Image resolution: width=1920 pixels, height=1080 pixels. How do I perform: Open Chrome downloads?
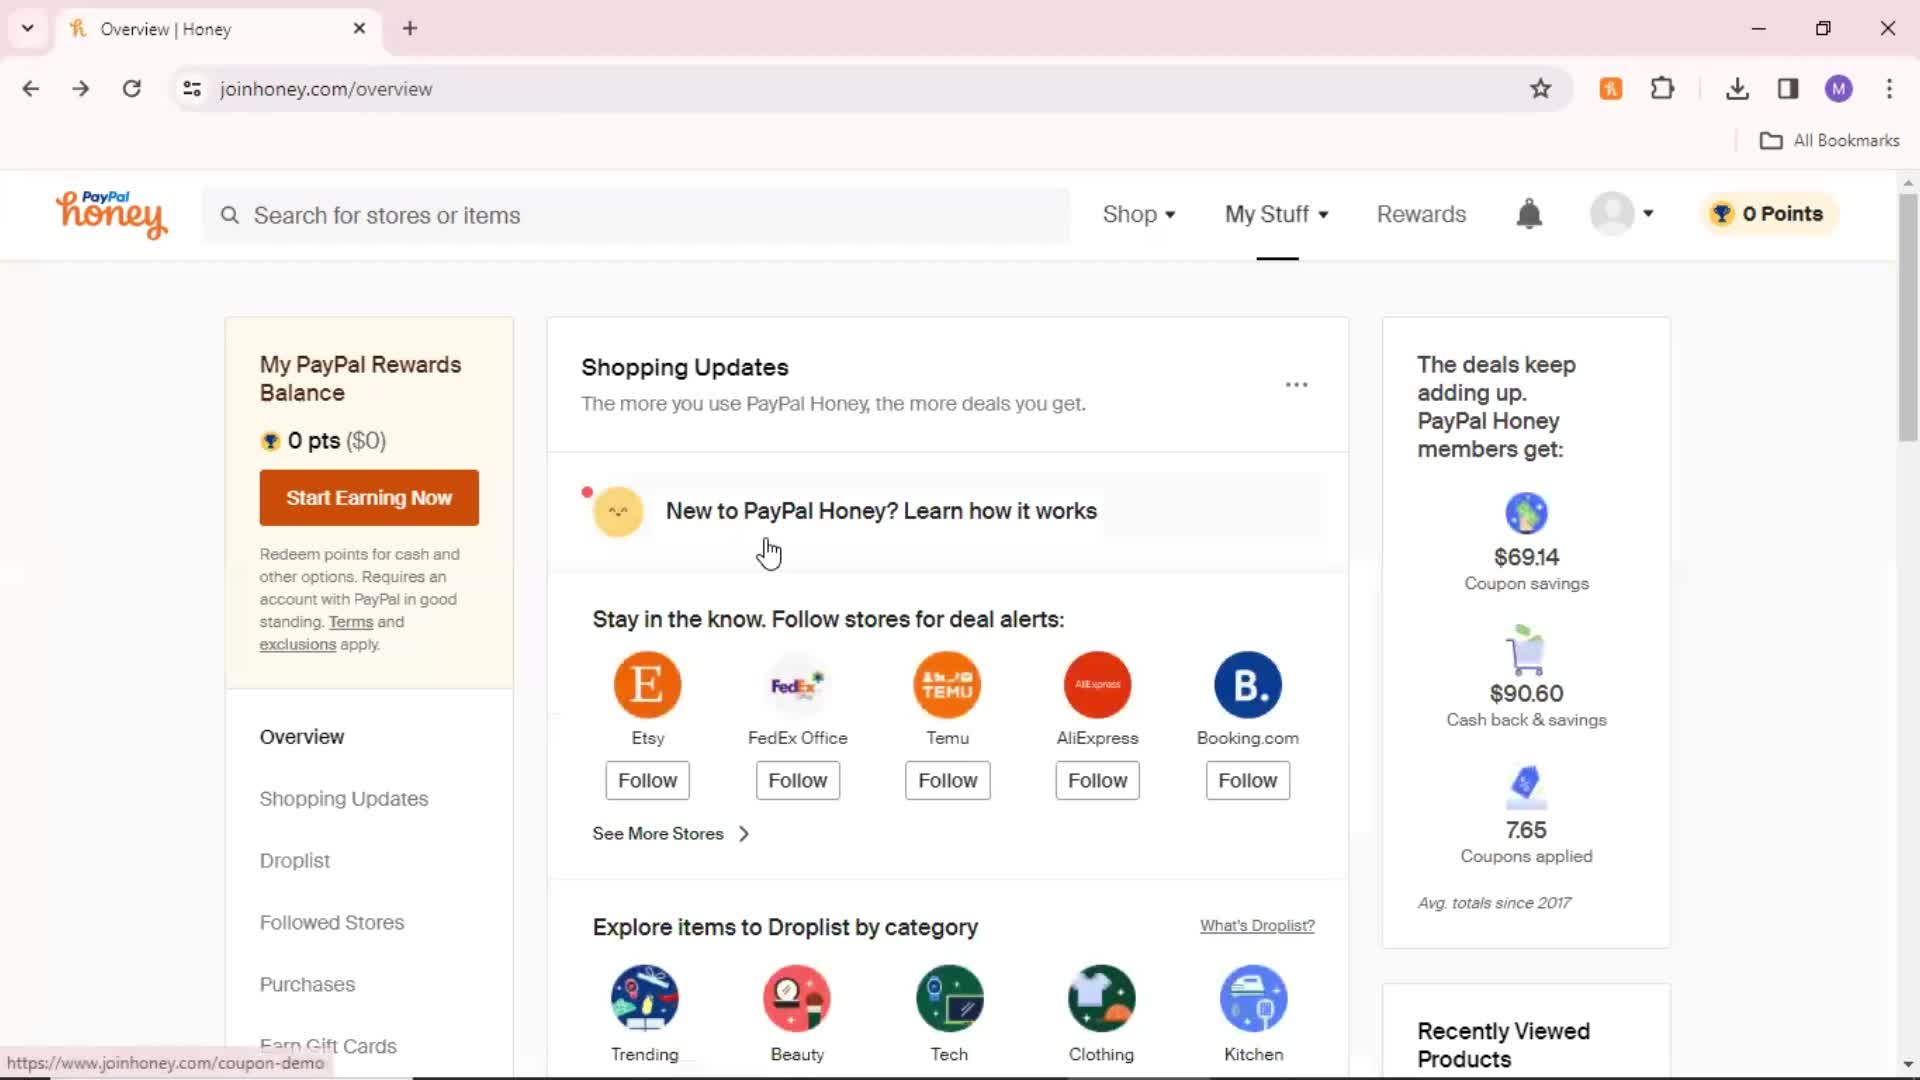pyautogui.click(x=1737, y=89)
